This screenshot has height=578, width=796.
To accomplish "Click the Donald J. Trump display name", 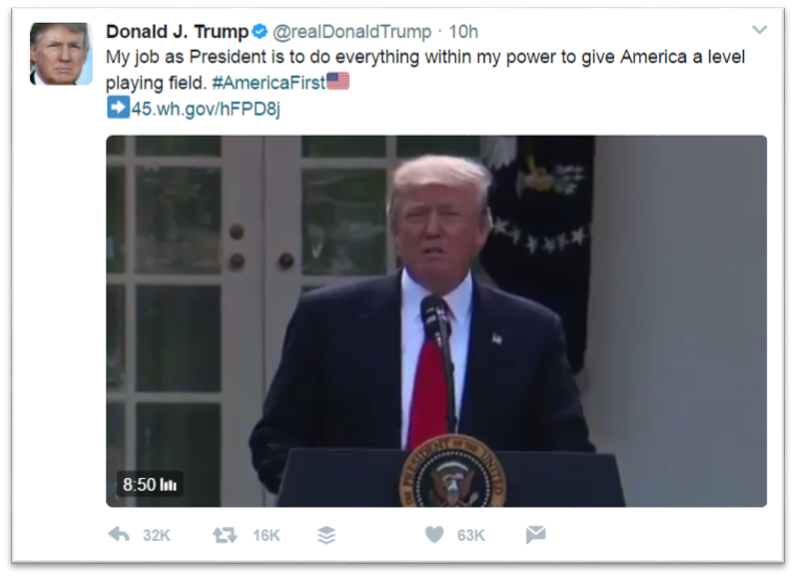I will [177, 31].
